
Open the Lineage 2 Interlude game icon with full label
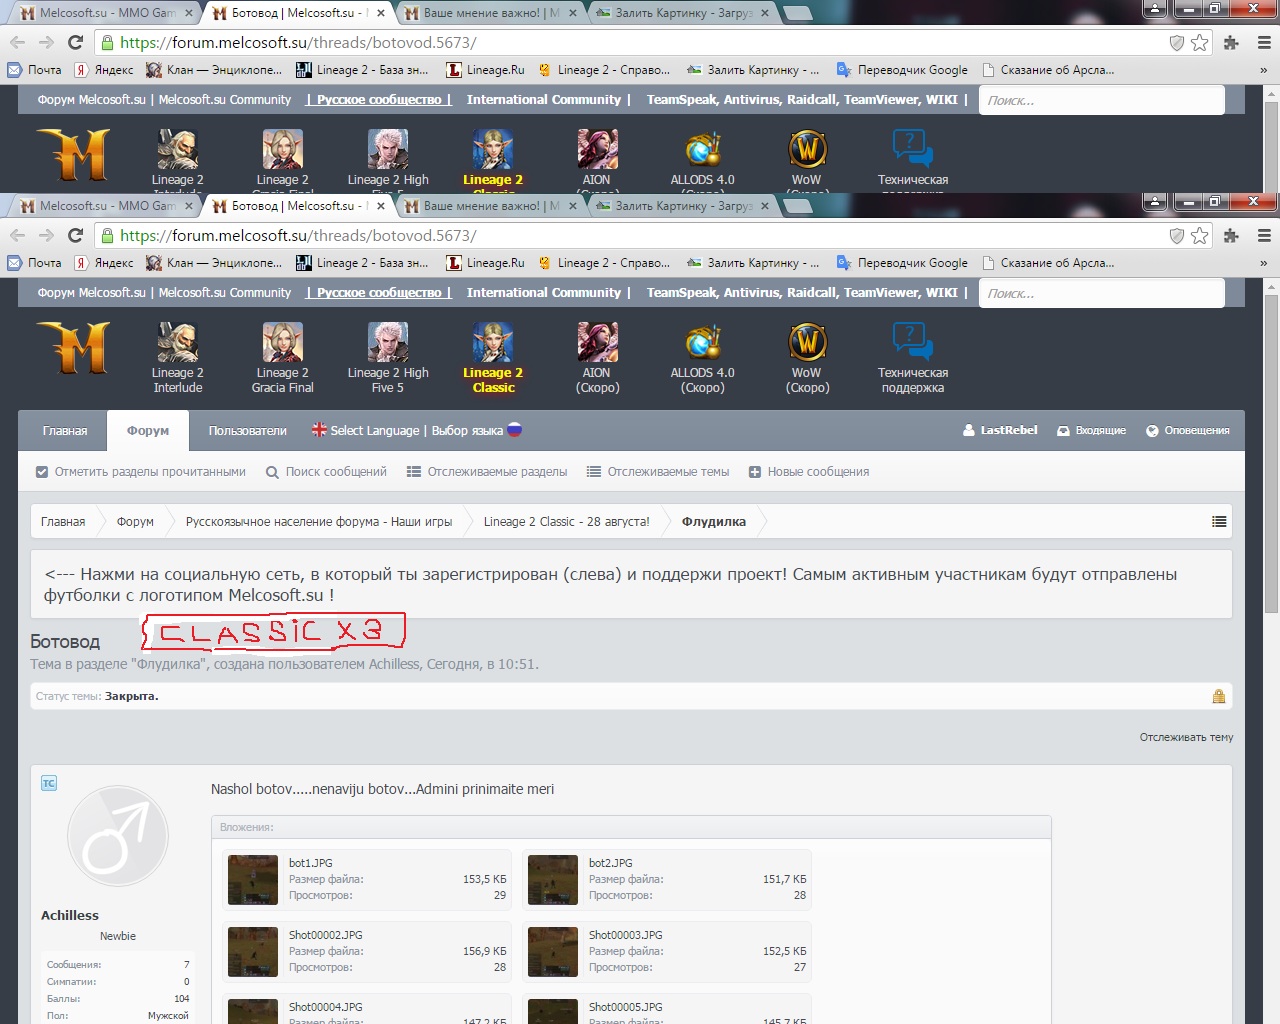(x=178, y=358)
